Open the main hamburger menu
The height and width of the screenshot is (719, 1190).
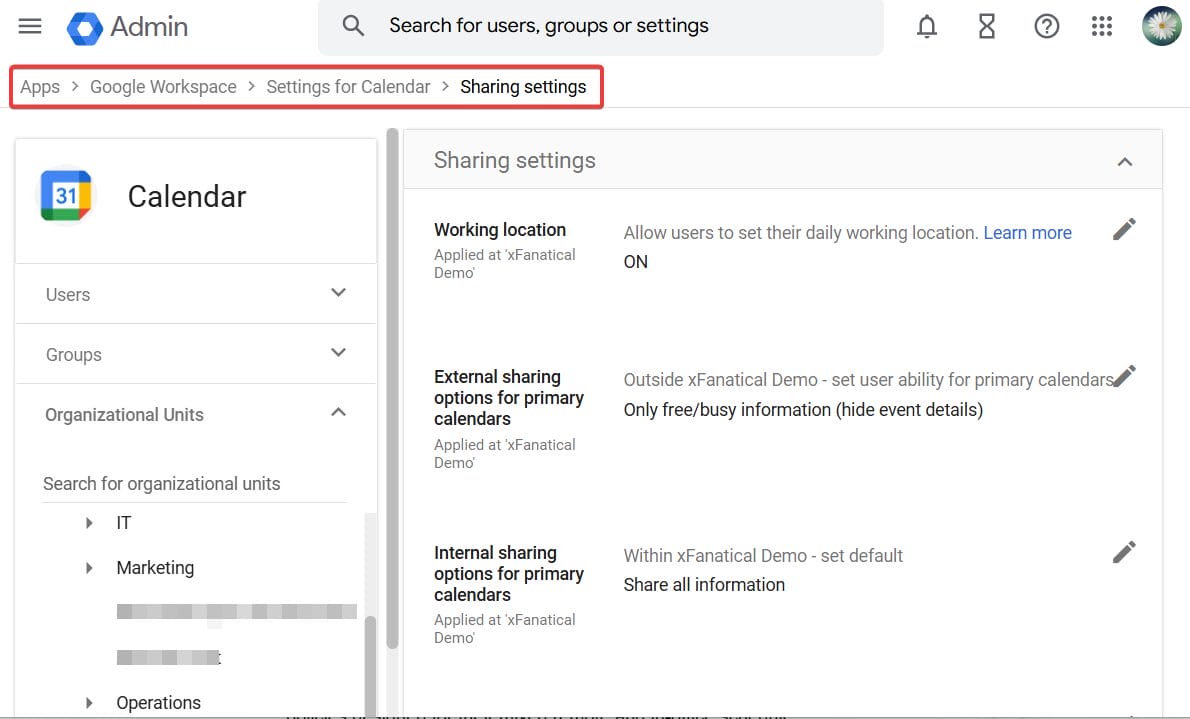coord(30,27)
